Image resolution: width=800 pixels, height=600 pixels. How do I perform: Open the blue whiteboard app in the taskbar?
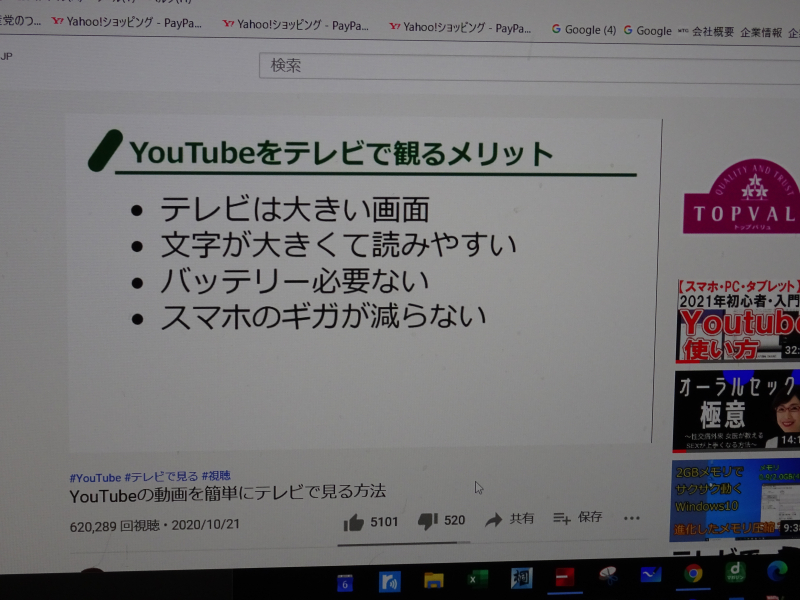coord(651,574)
